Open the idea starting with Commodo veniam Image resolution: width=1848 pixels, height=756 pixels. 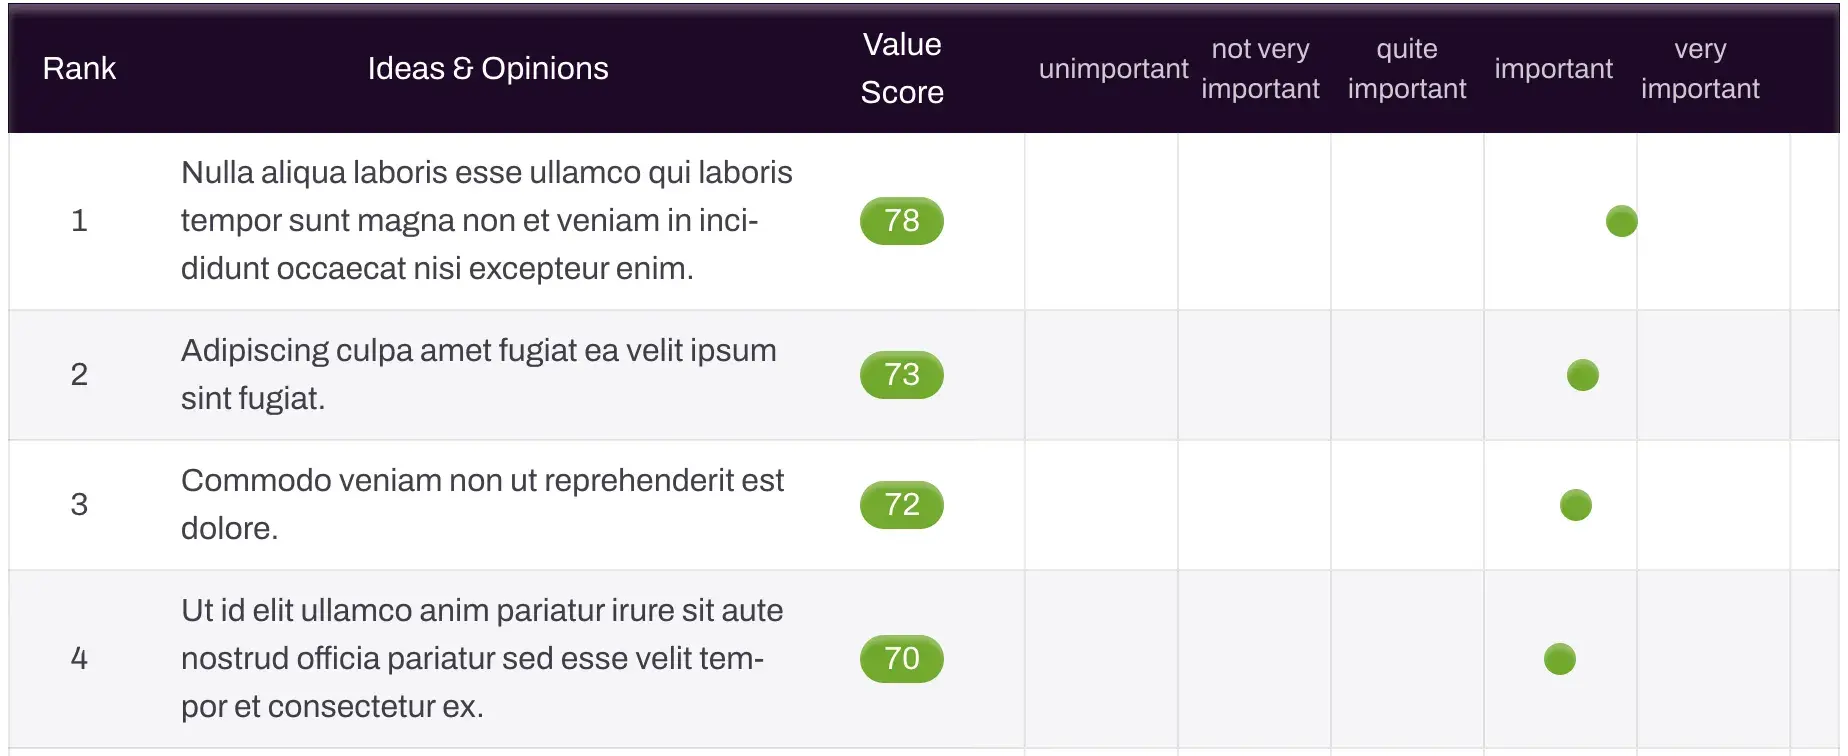pyautogui.click(x=482, y=505)
